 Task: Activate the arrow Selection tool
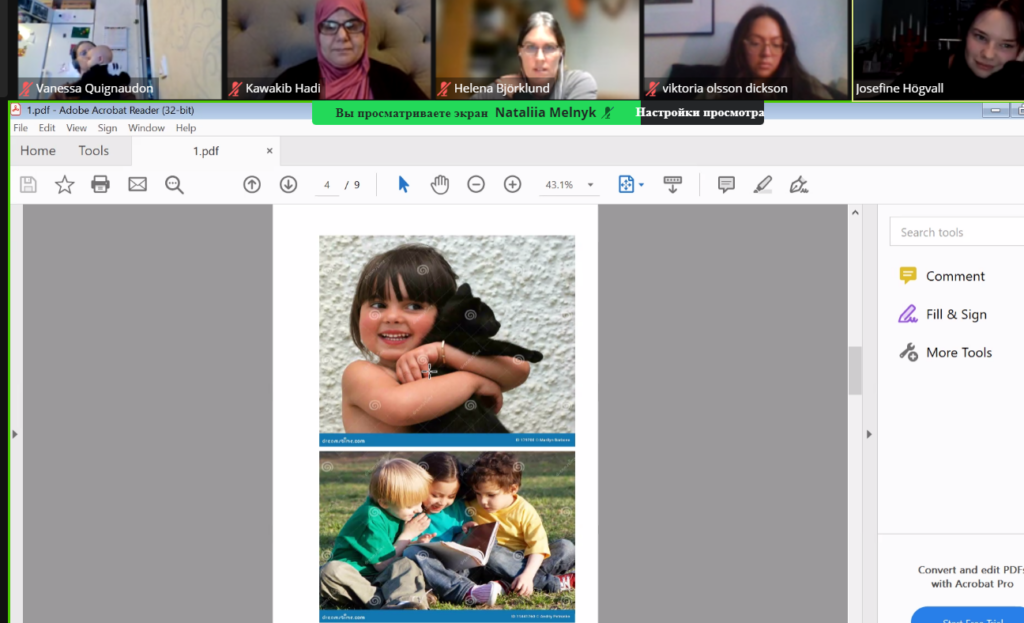click(x=404, y=184)
